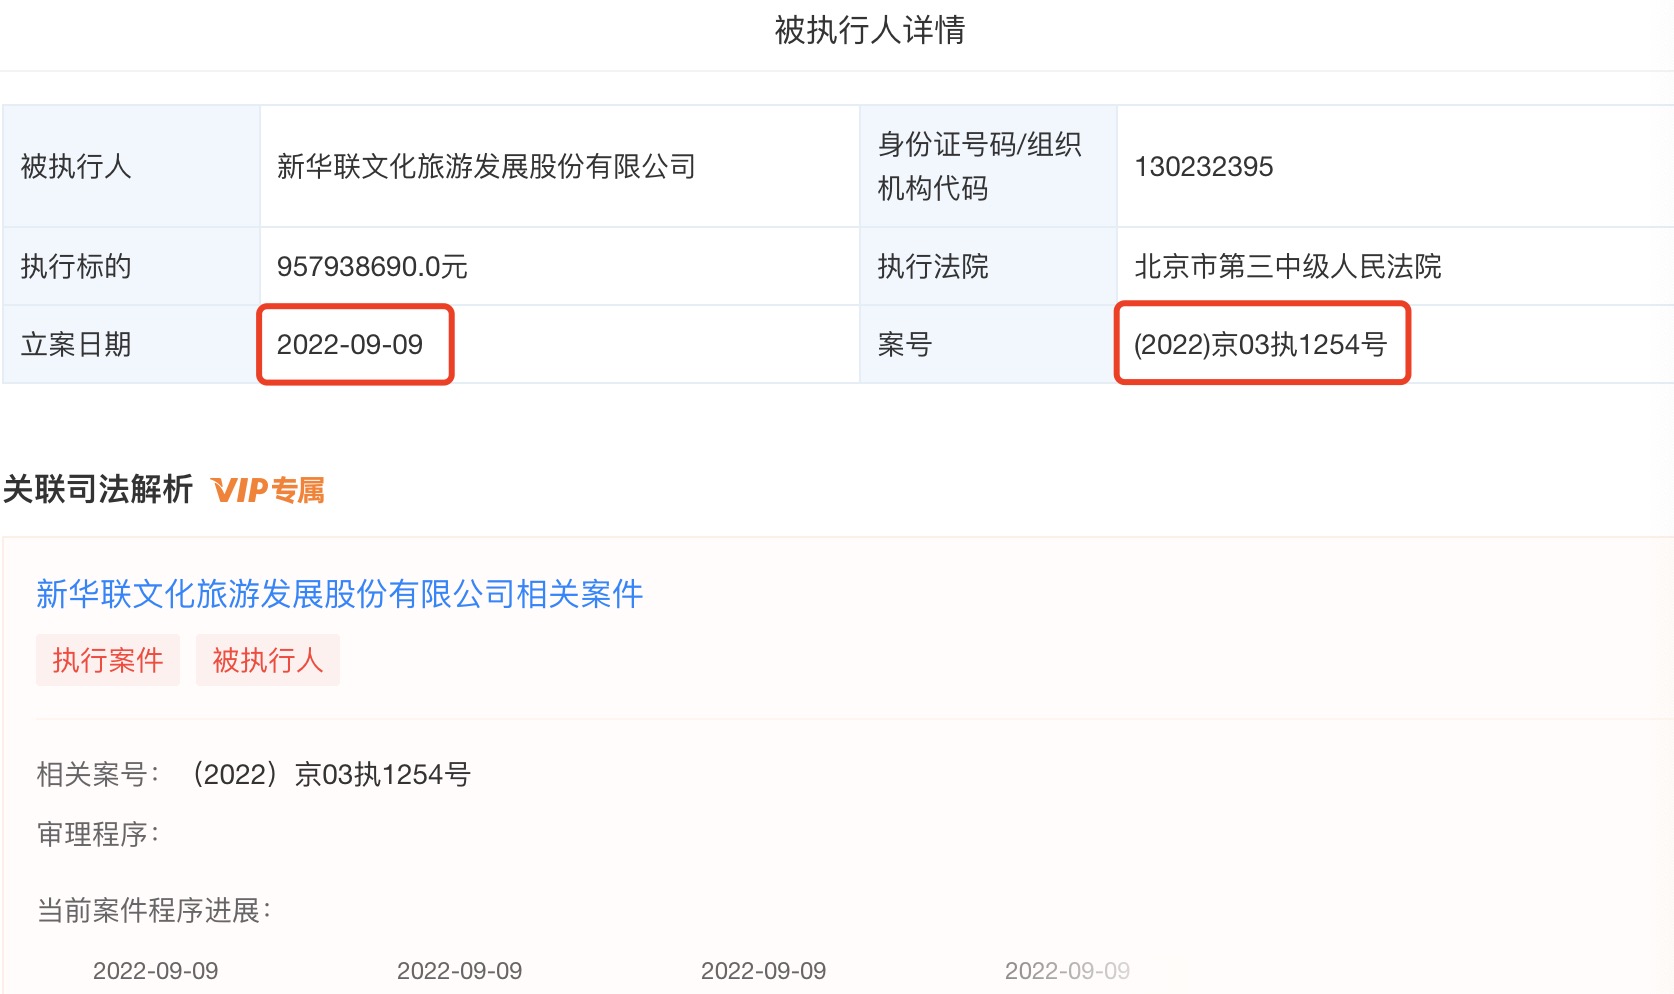Click the 相关案号 case number value

click(x=331, y=774)
